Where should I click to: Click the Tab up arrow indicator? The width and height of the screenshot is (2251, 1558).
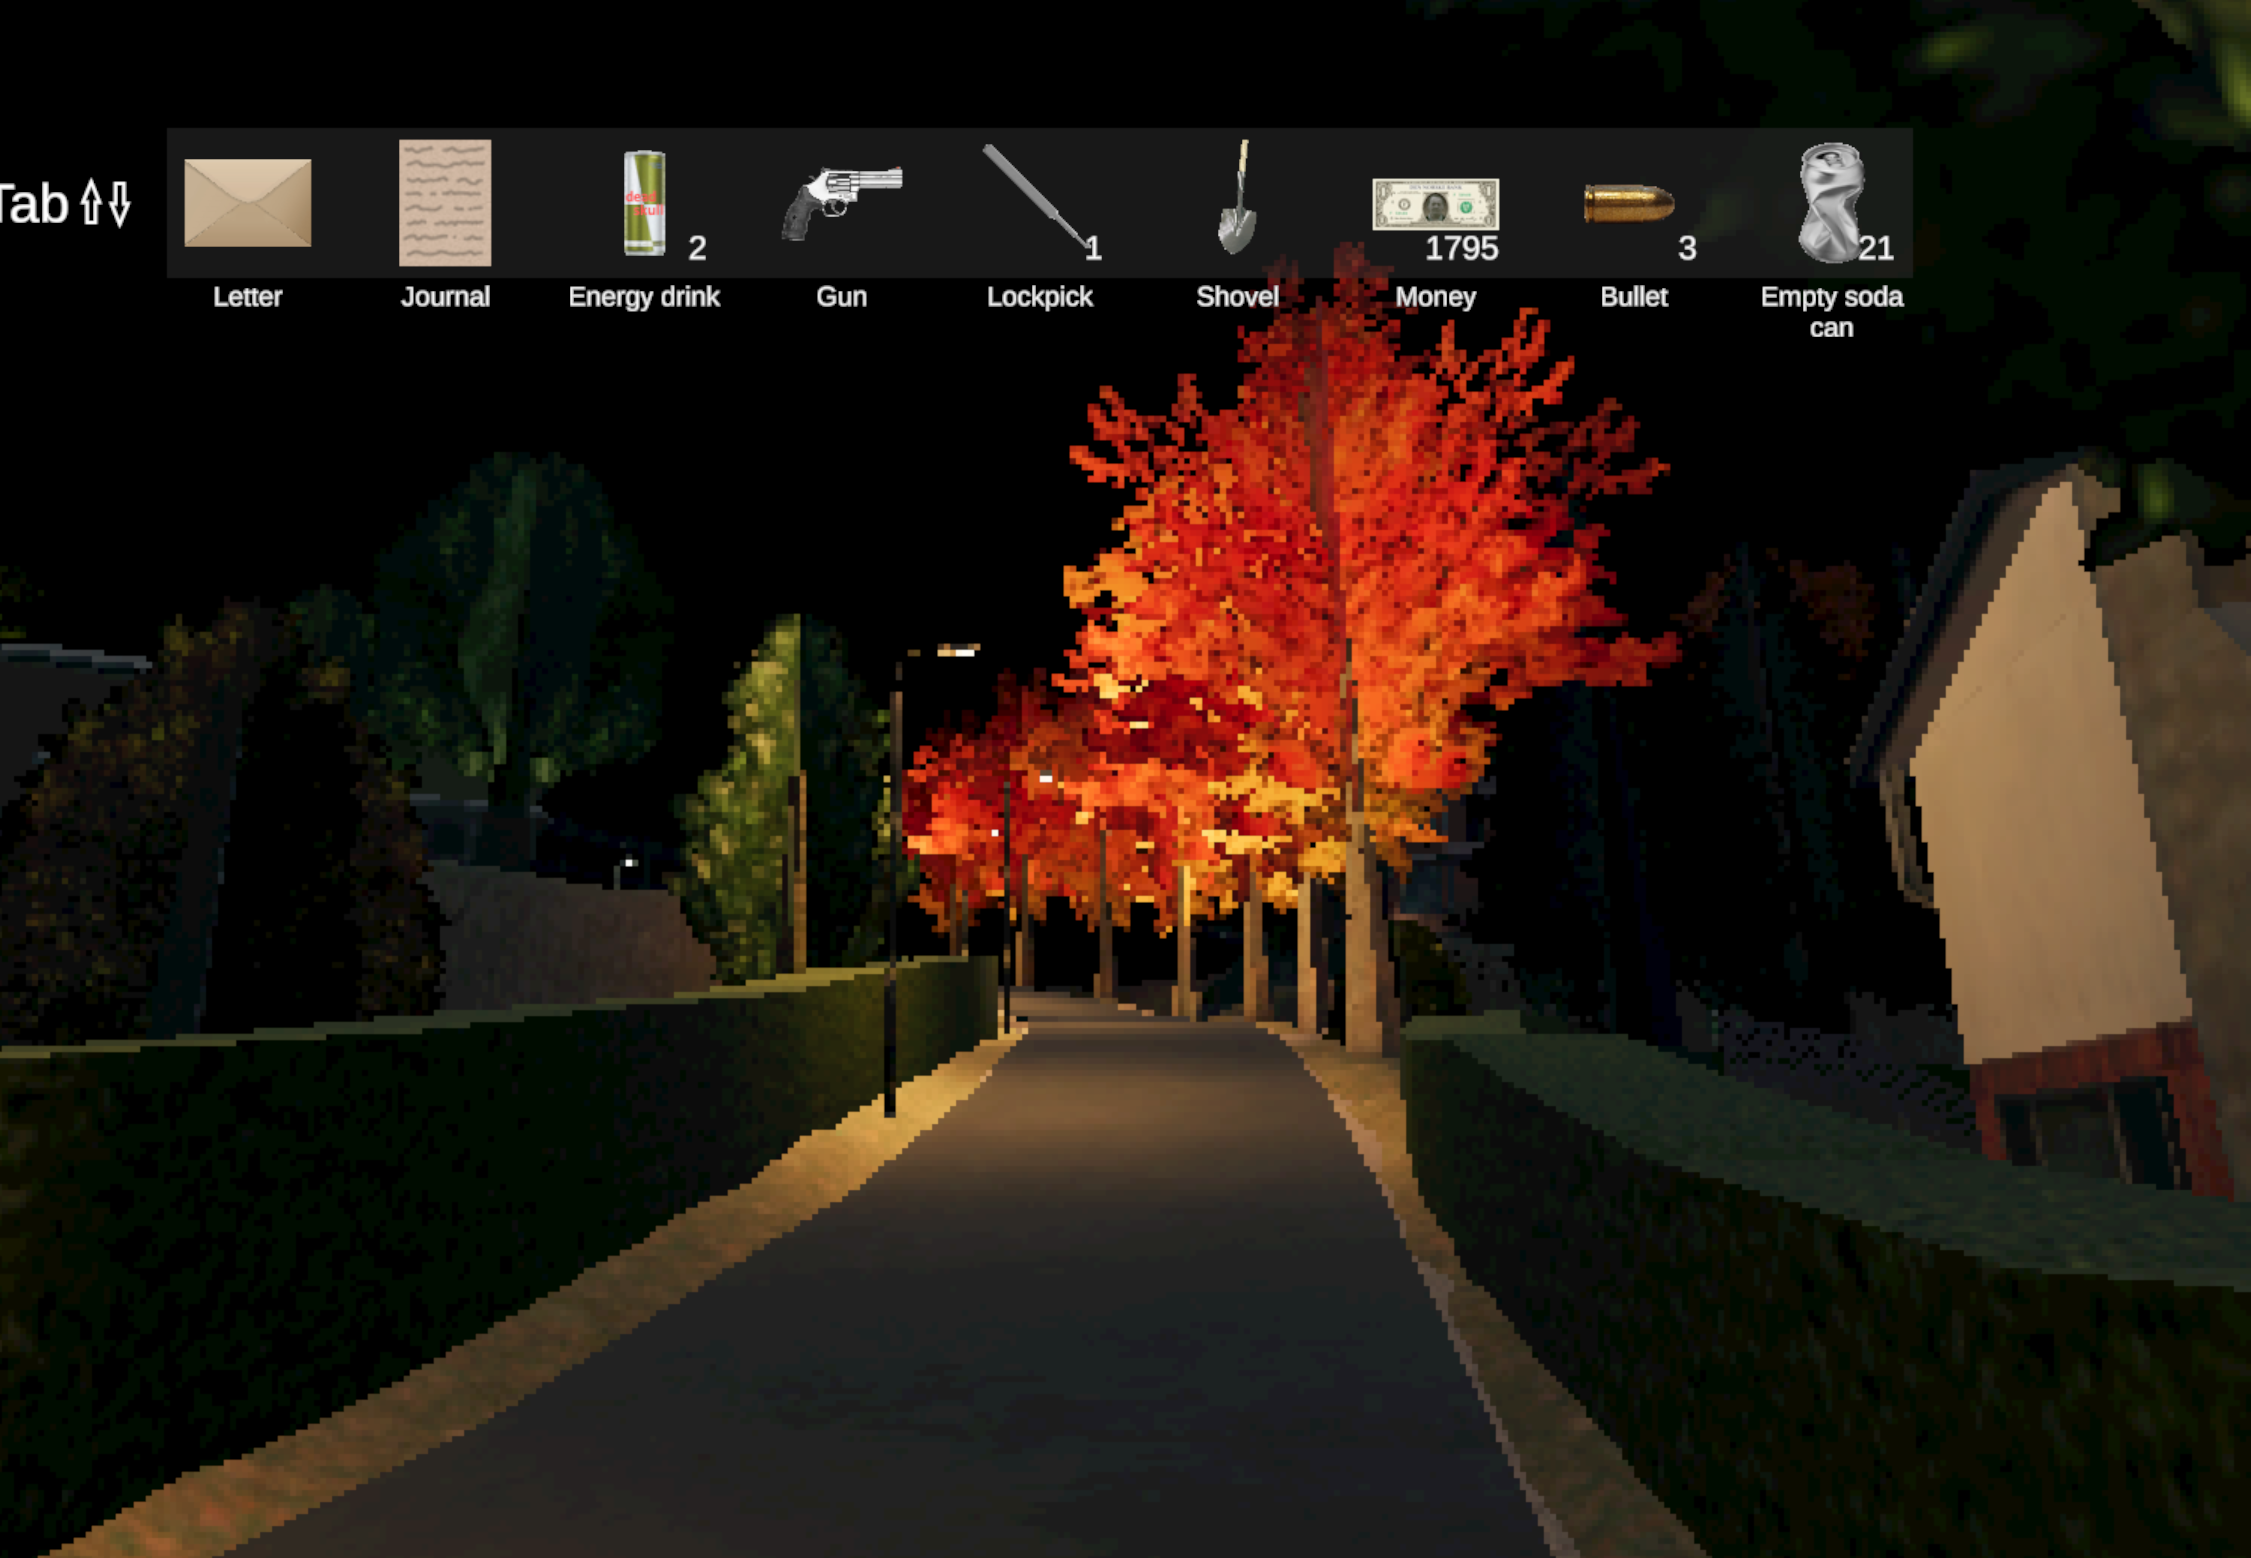pos(91,203)
